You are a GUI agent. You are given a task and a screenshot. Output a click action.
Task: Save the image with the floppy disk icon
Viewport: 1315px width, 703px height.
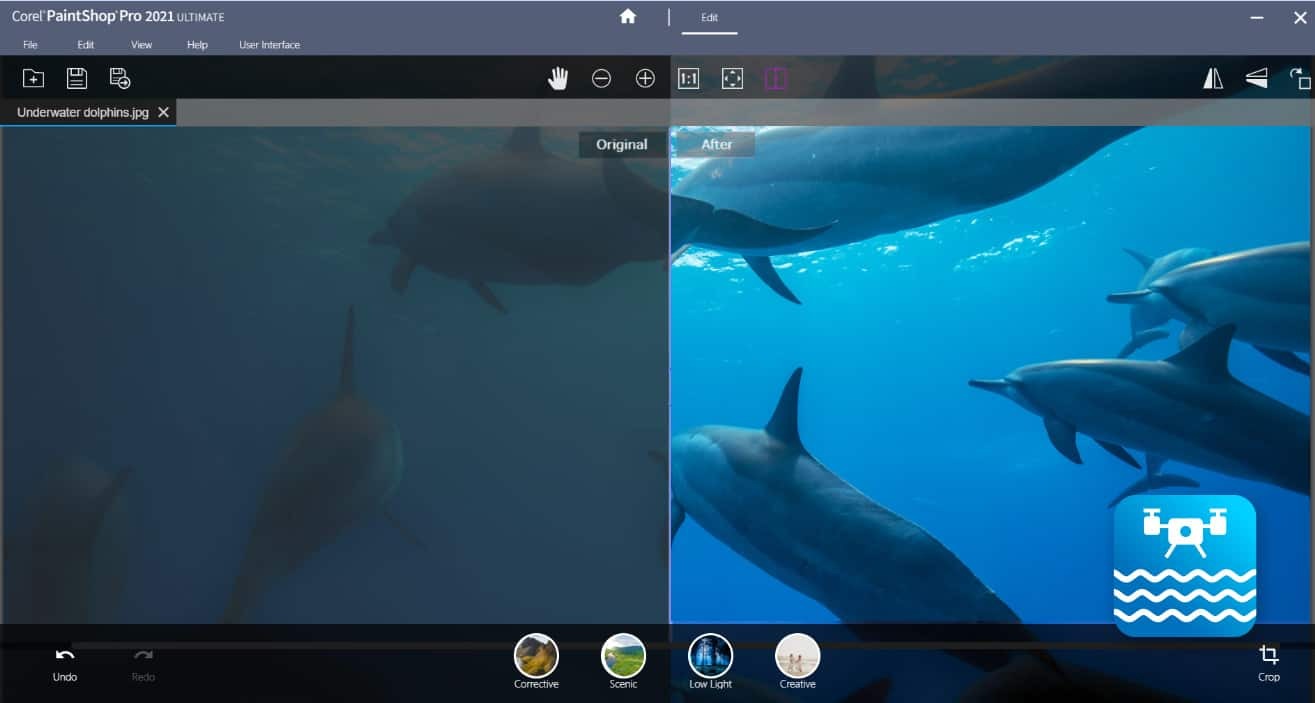tap(77, 79)
